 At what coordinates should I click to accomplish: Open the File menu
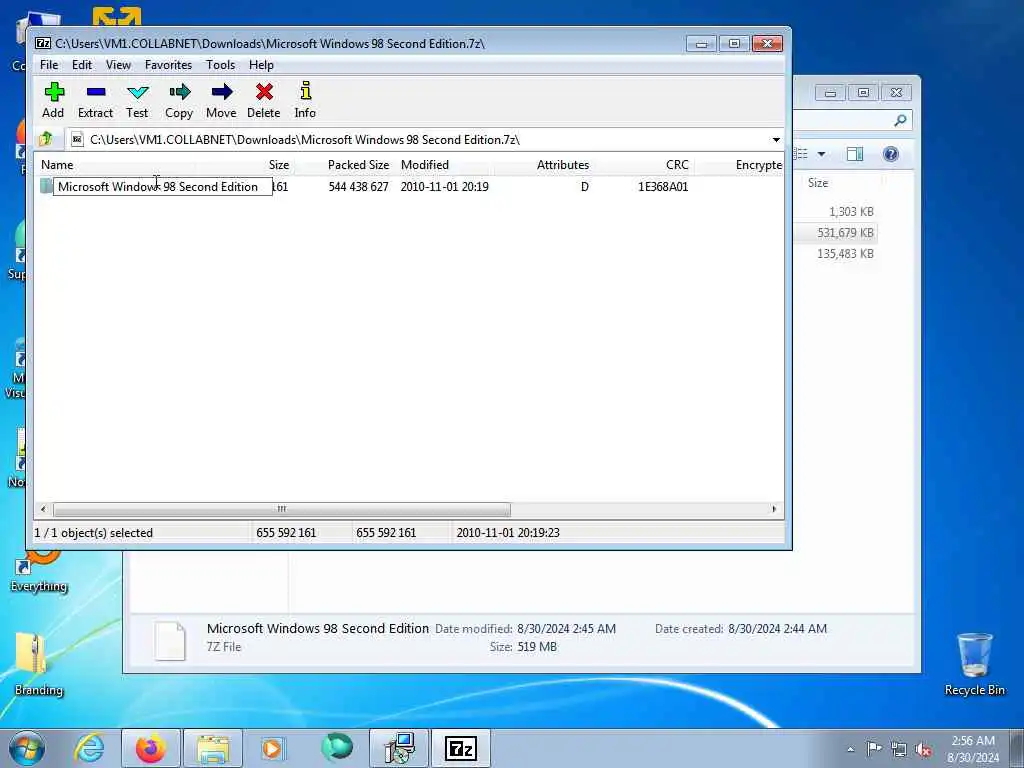pos(49,65)
